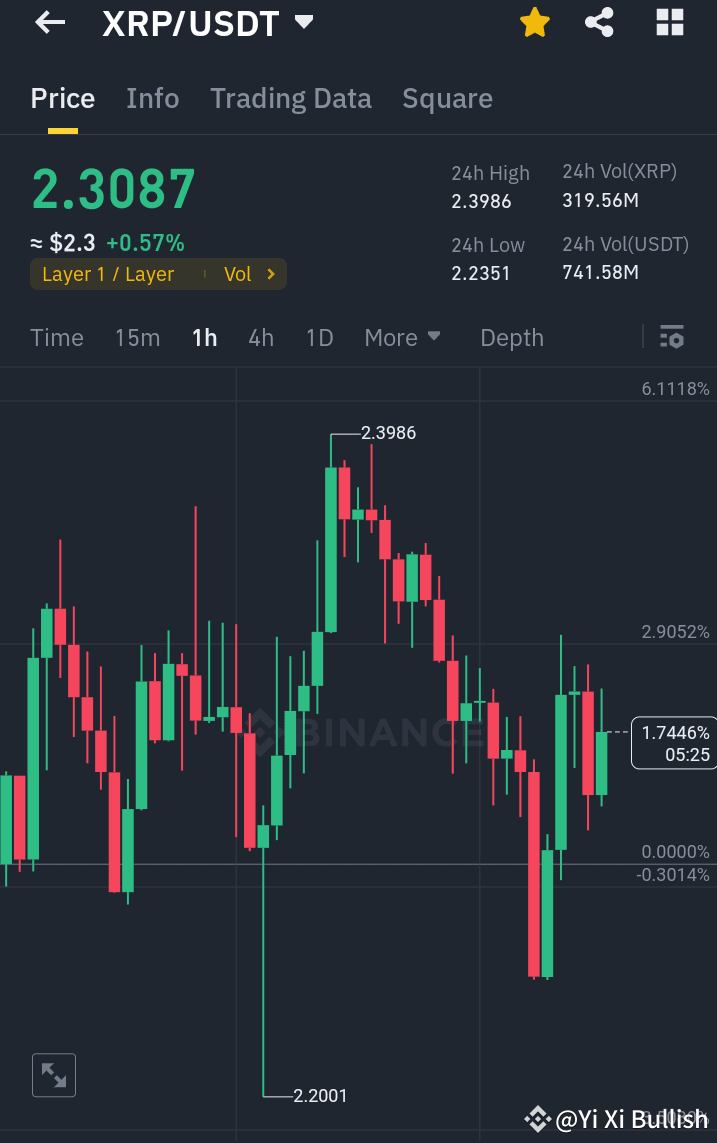The height and width of the screenshot is (1143, 717).
Task: Switch to the Trading Data tab
Action: 290,98
